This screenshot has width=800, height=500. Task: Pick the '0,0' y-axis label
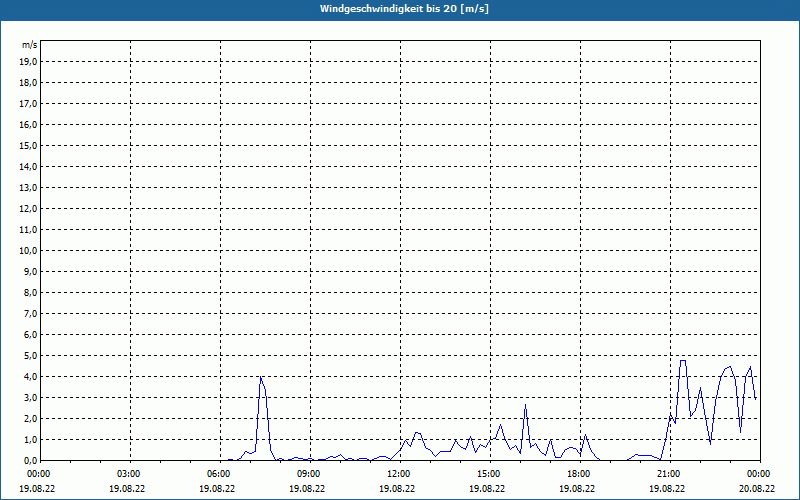pos(31,461)
